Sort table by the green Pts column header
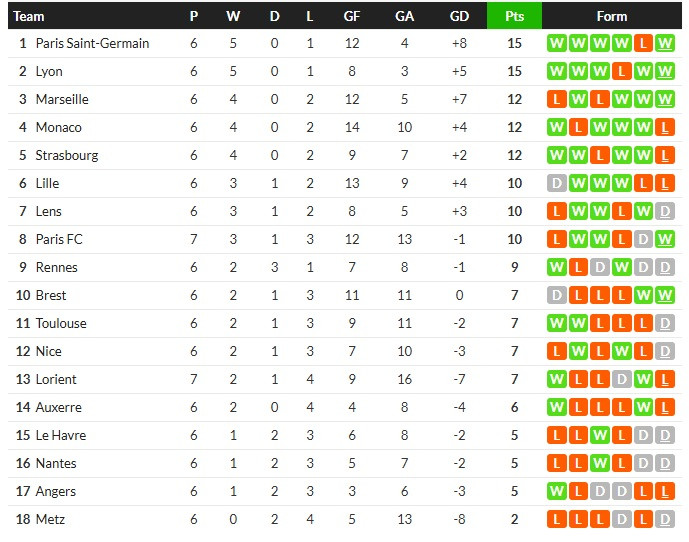Viewport: 689px width, 542px height. coord(514,16)
